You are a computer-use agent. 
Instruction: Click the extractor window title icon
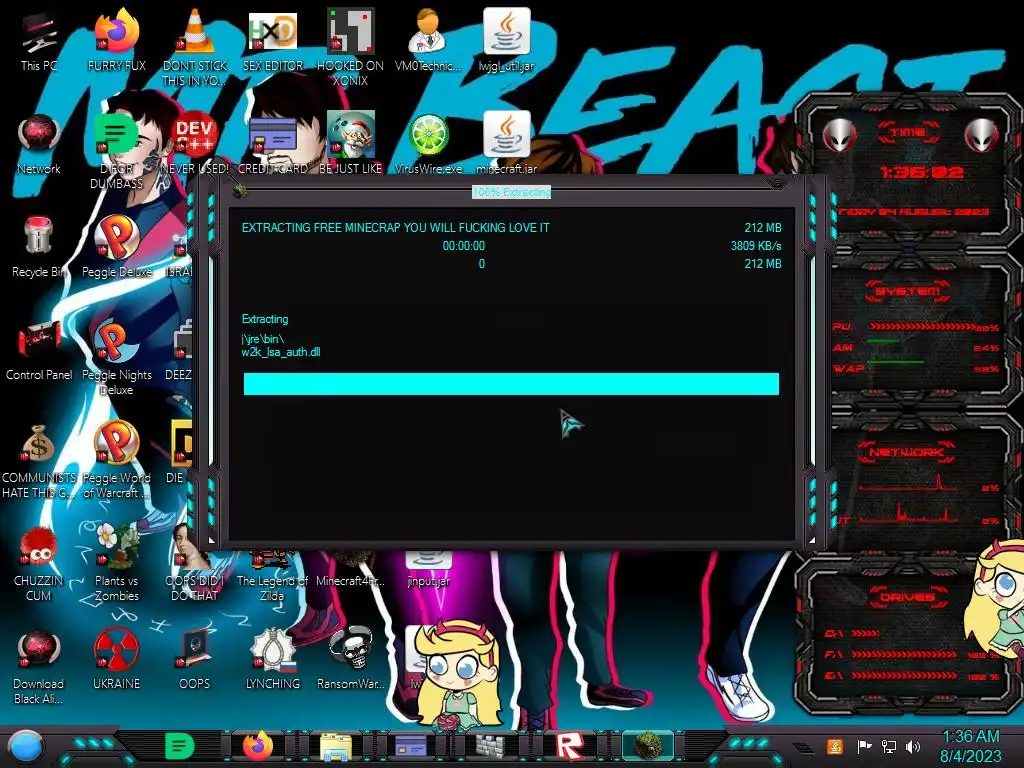pos(240,191)
